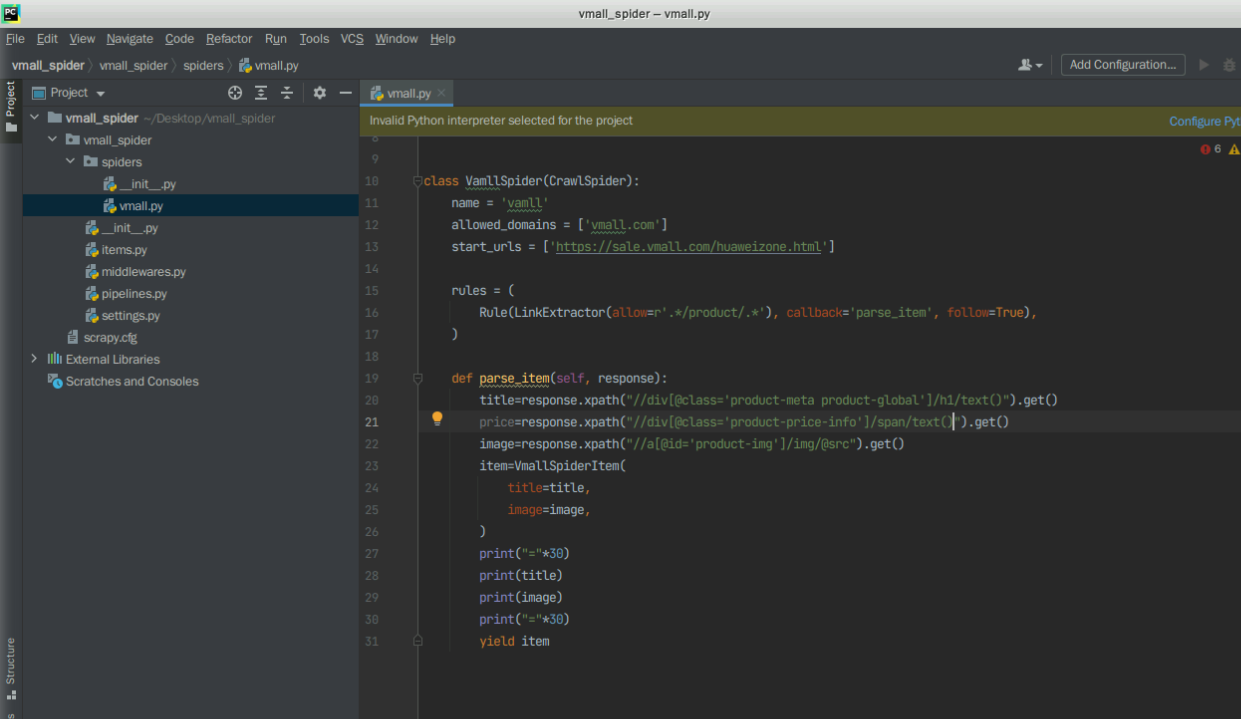The width and height of the screenshot is (1241, 719).
Task: Open the Refactor menu
Action: point(229,39)
